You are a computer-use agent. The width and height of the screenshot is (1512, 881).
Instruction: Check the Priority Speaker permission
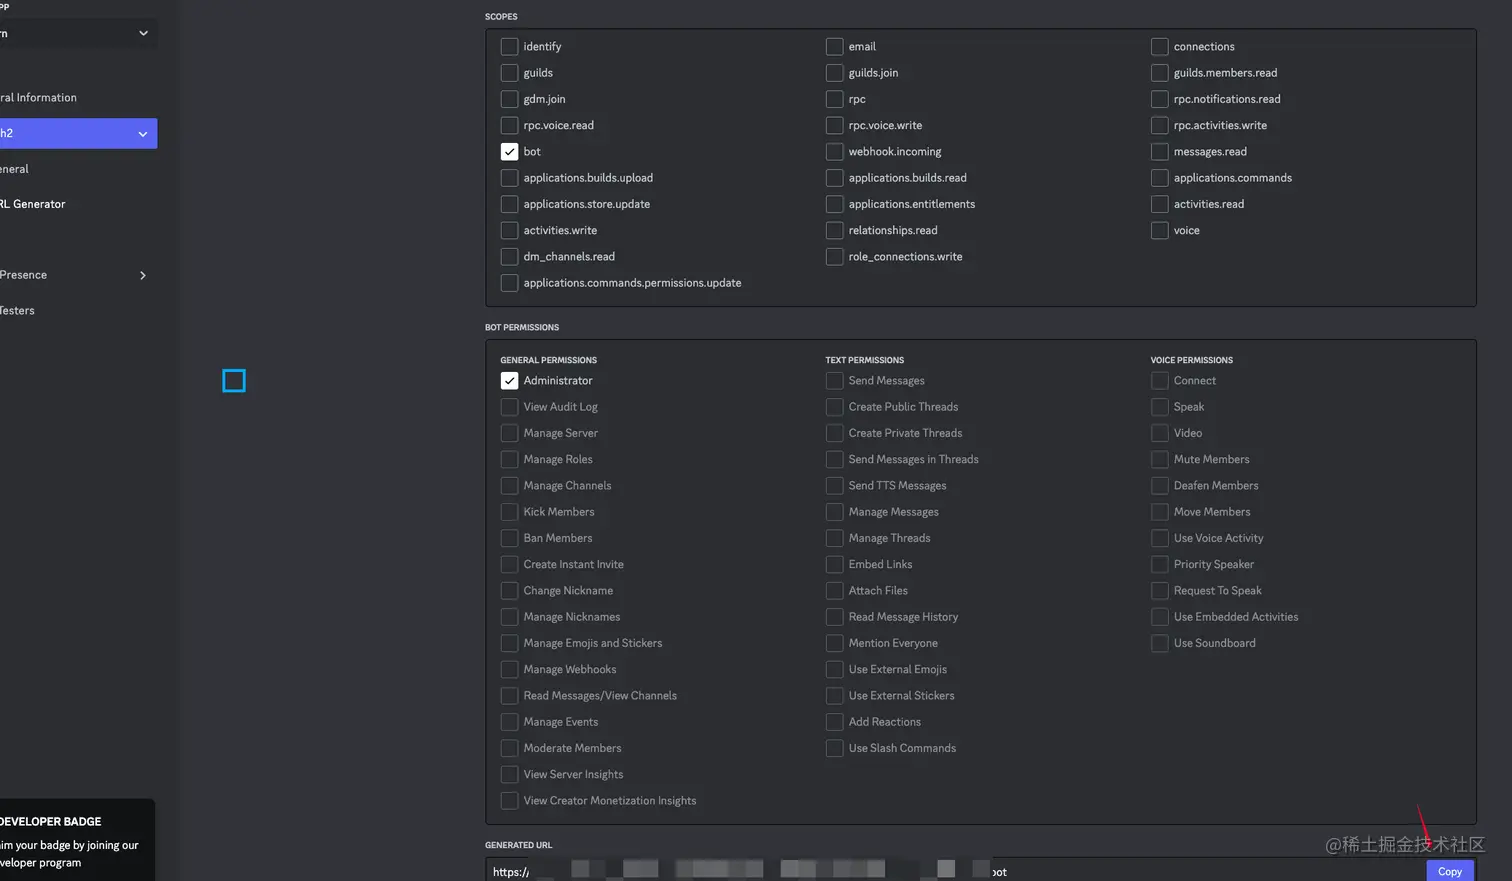pyautogui.click(x=1160, y=565)
